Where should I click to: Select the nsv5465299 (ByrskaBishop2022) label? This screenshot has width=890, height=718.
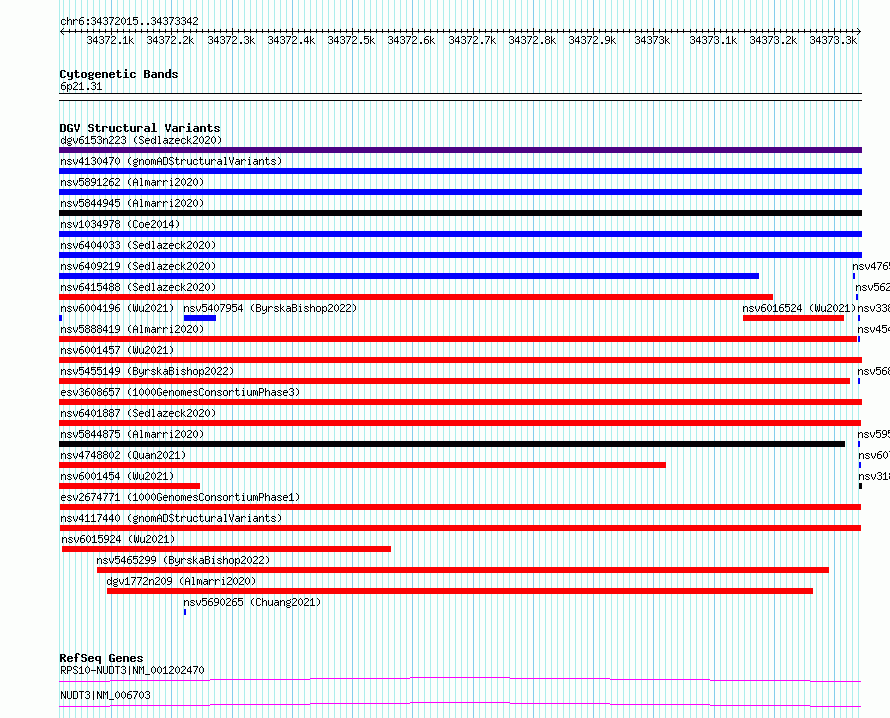click(183, 560)
